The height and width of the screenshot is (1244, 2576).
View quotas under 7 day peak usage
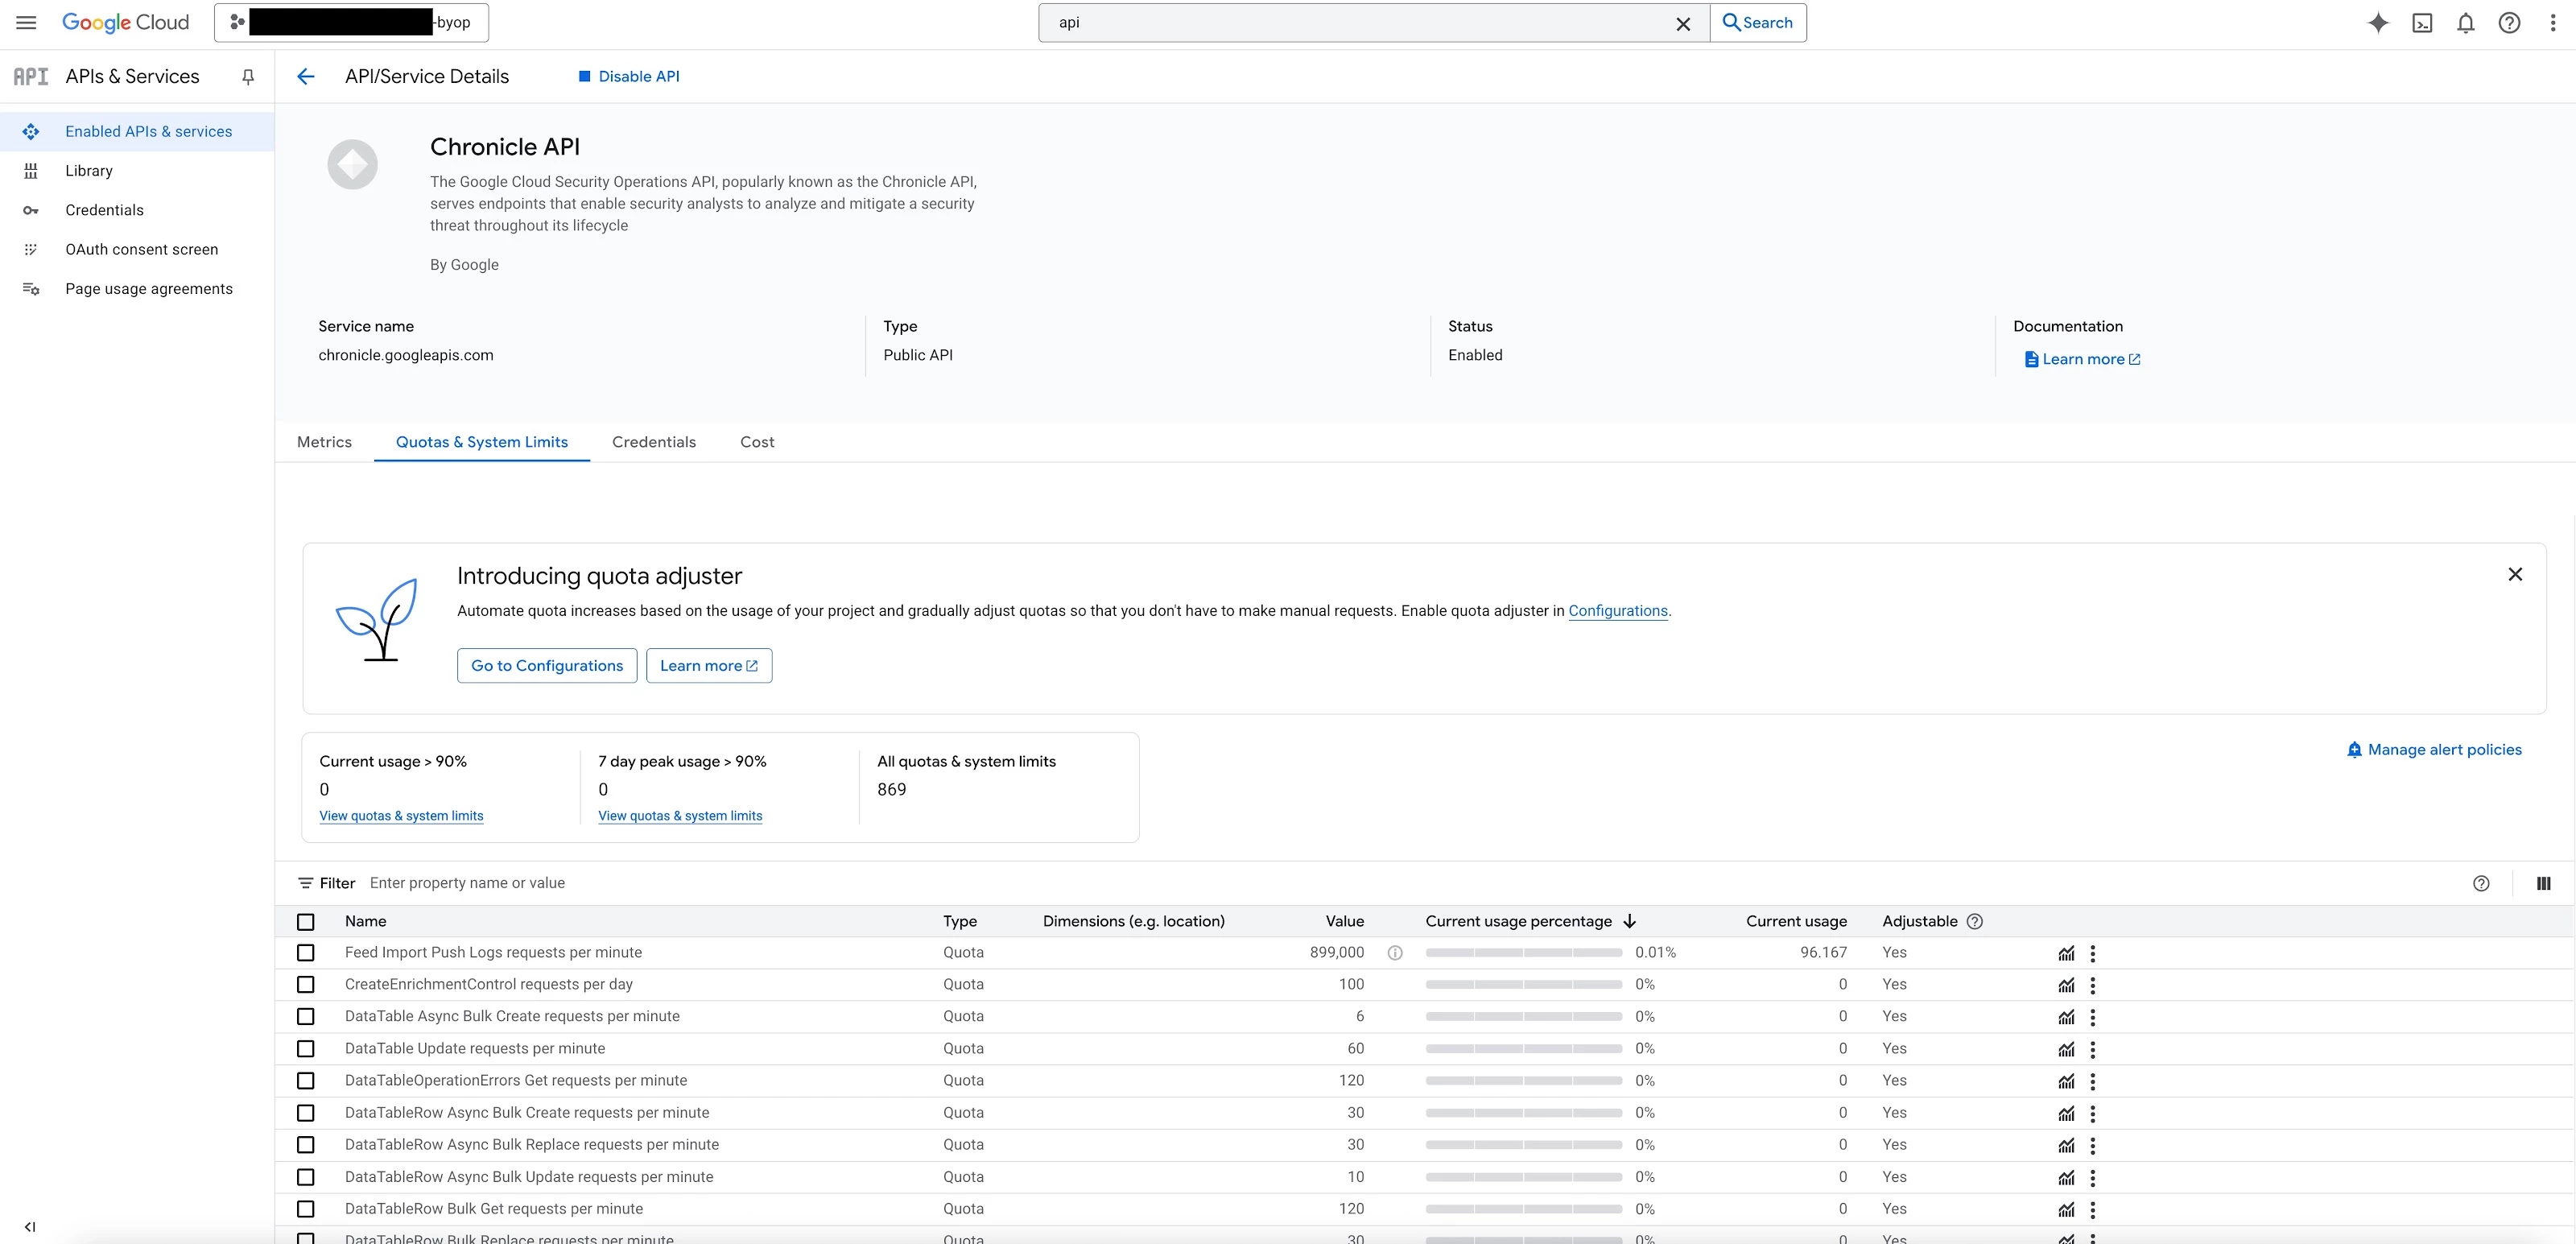click(680, 816)
